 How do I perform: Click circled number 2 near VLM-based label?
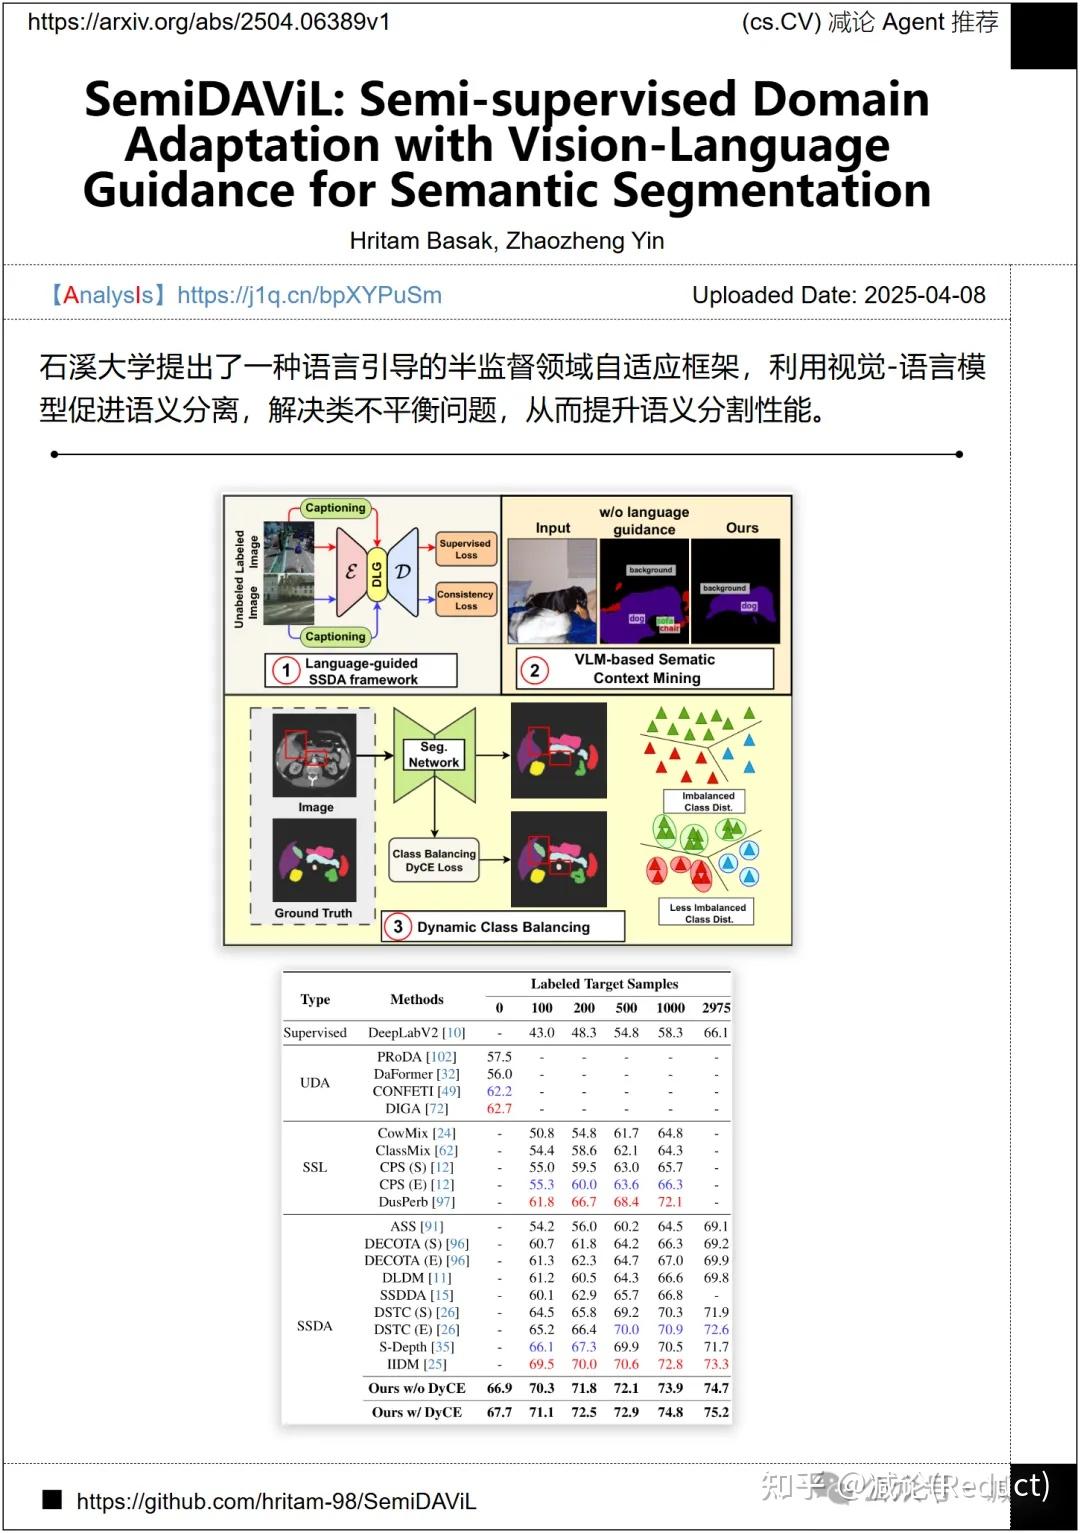pyautogui.click(x=534, y=670)
